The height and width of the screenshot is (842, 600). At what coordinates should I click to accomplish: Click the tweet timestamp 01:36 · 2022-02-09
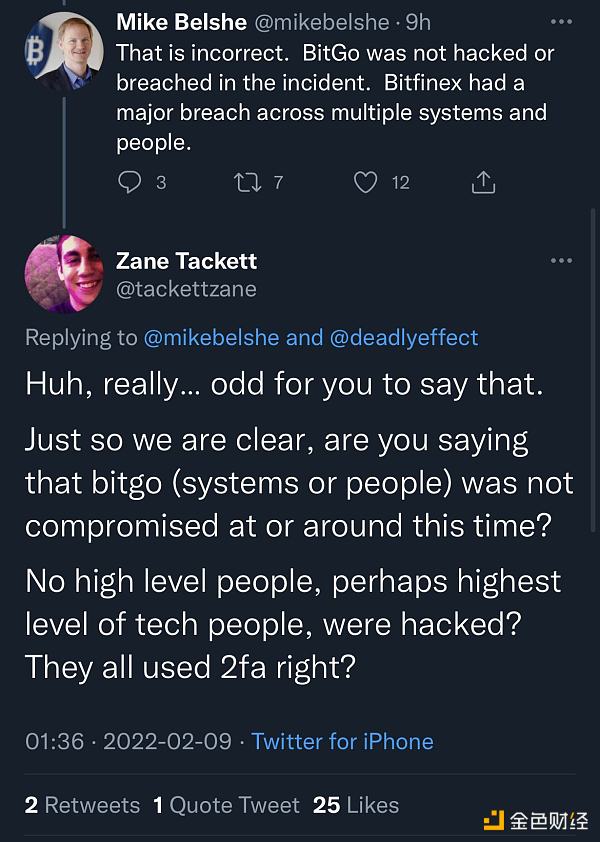127,742
